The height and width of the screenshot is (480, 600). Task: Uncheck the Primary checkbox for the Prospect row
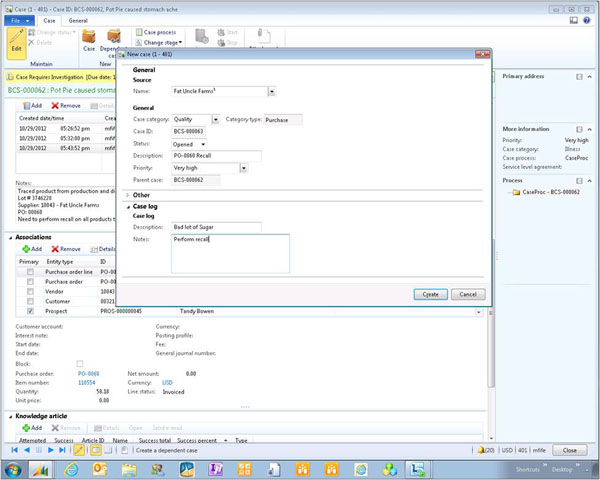pos(31,311)
